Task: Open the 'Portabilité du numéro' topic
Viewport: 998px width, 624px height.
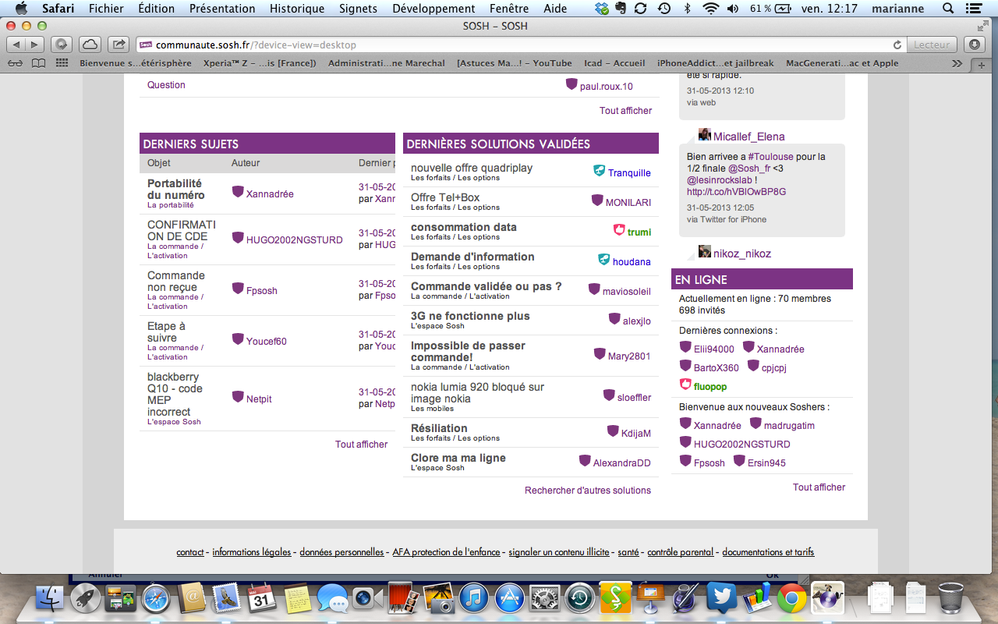Action: (x=174, y=189)
